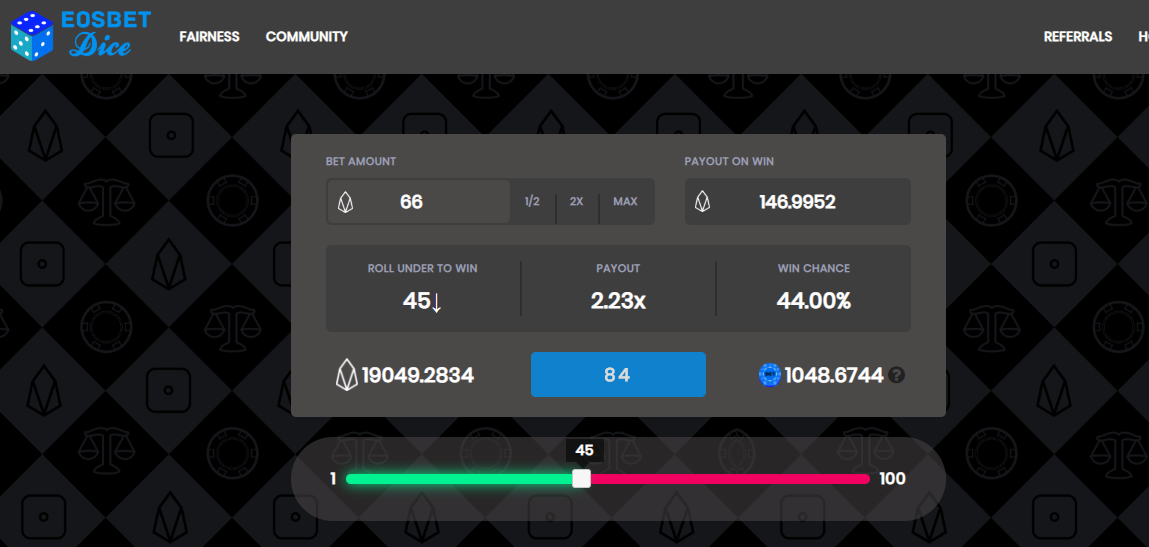Click the ROLL UNDER TO WIN label
1149x547 pixels.
tap(423, 268)
